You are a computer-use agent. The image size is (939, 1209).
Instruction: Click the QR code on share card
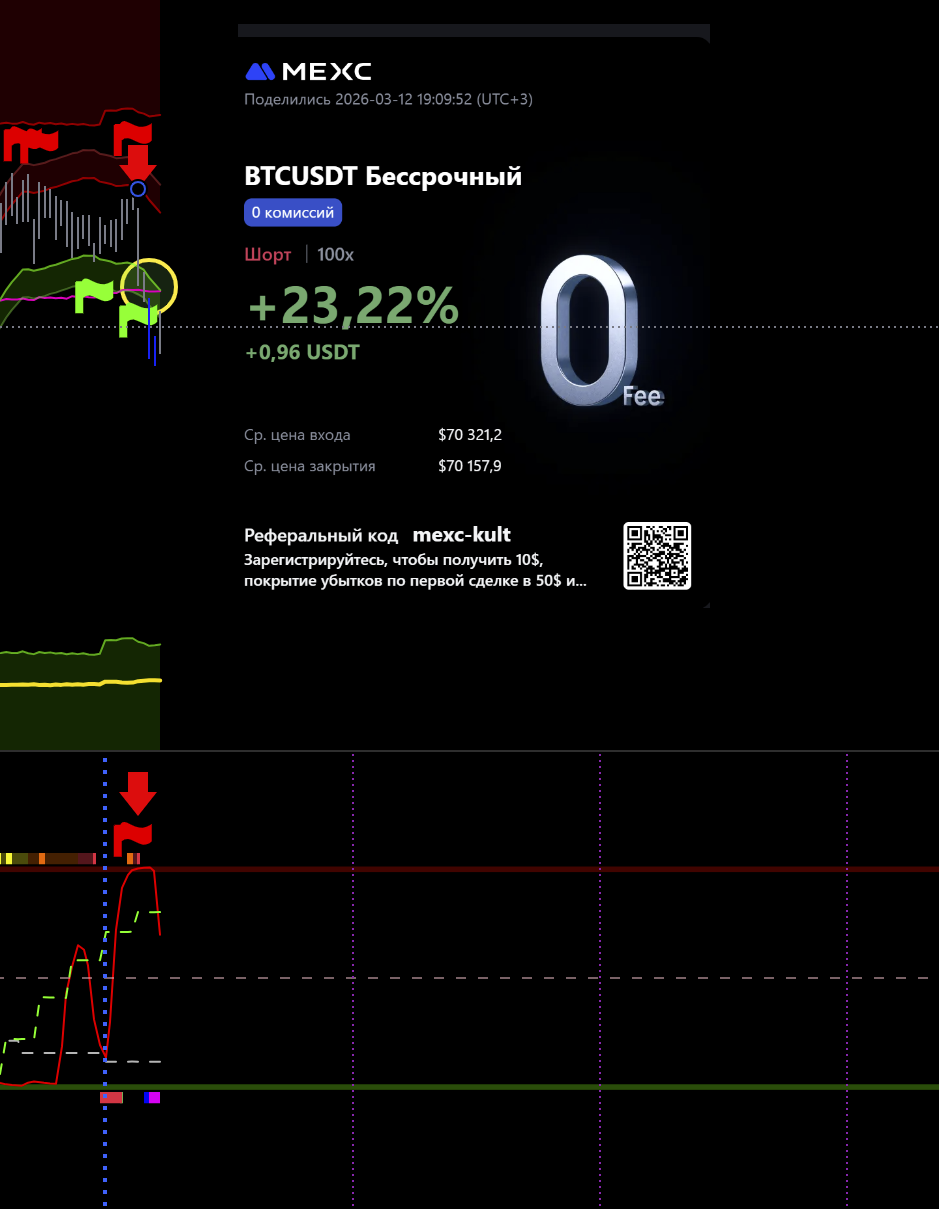(x=657, y=556)
